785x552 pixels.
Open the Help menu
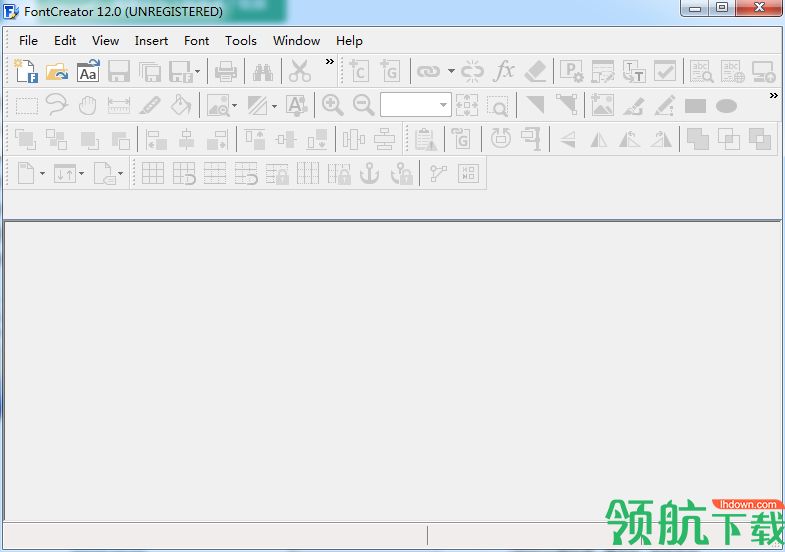[349, 41]
